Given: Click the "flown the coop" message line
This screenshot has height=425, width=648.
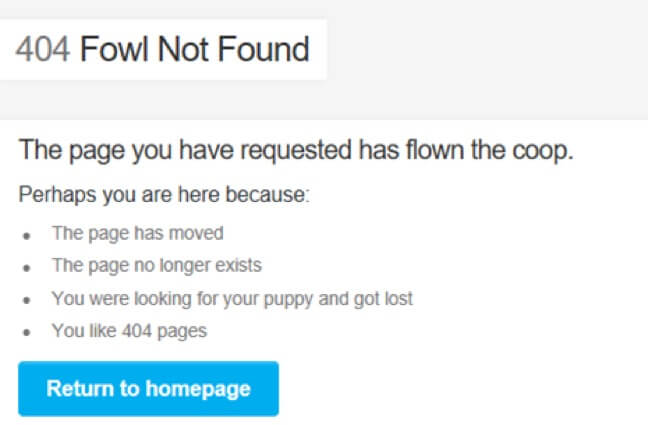Looking at the screenshot, I should pos(296,152).
